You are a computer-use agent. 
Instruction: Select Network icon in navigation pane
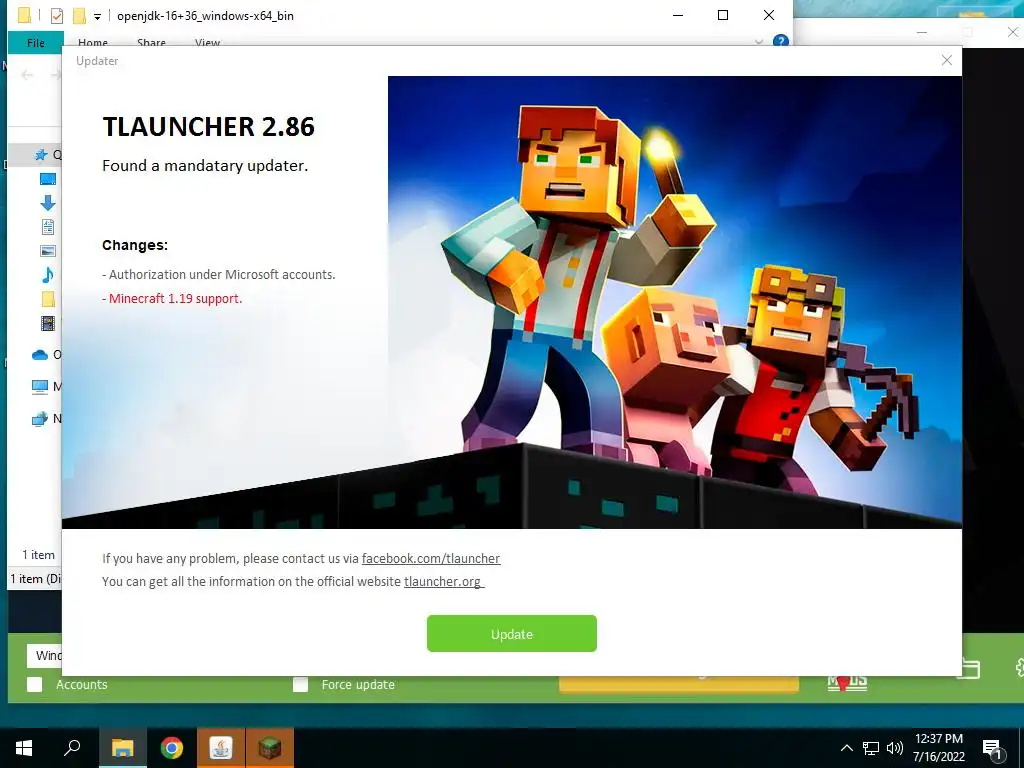40,419
